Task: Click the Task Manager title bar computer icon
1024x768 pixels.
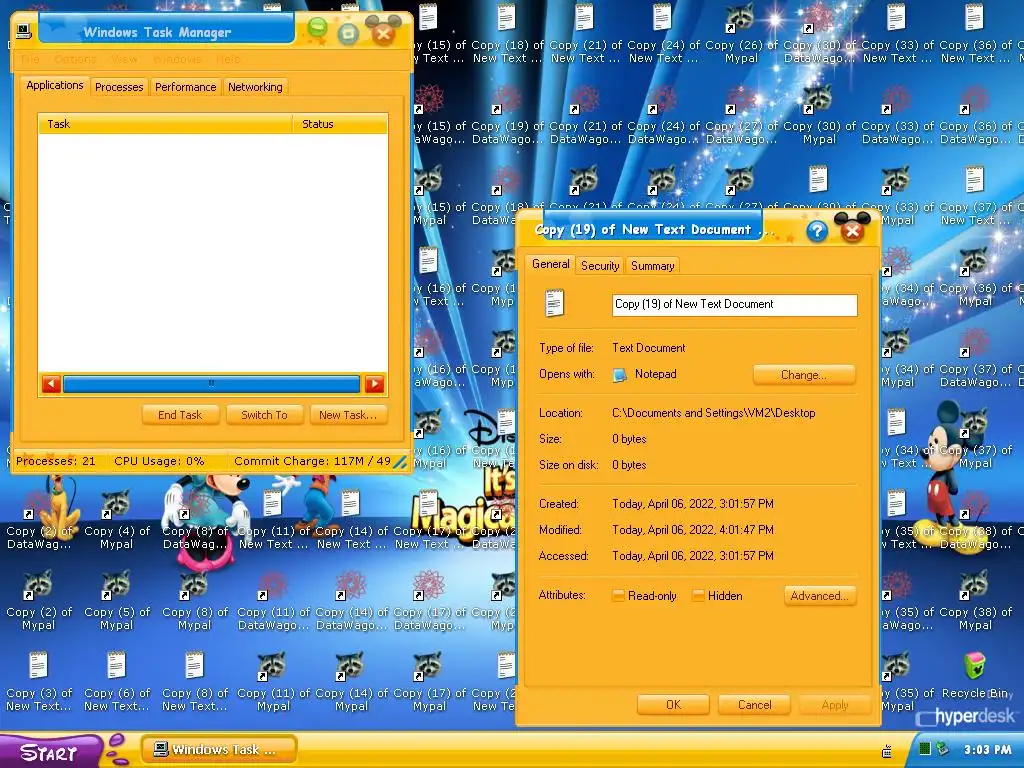Action: [x=24, y=31]
